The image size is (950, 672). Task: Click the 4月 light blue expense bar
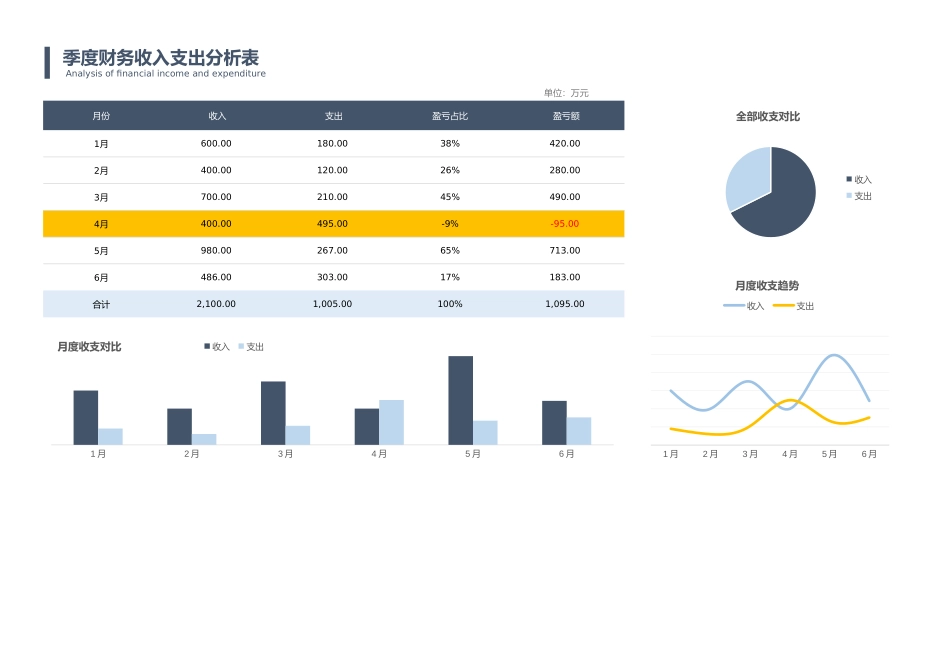coord(391,422)
